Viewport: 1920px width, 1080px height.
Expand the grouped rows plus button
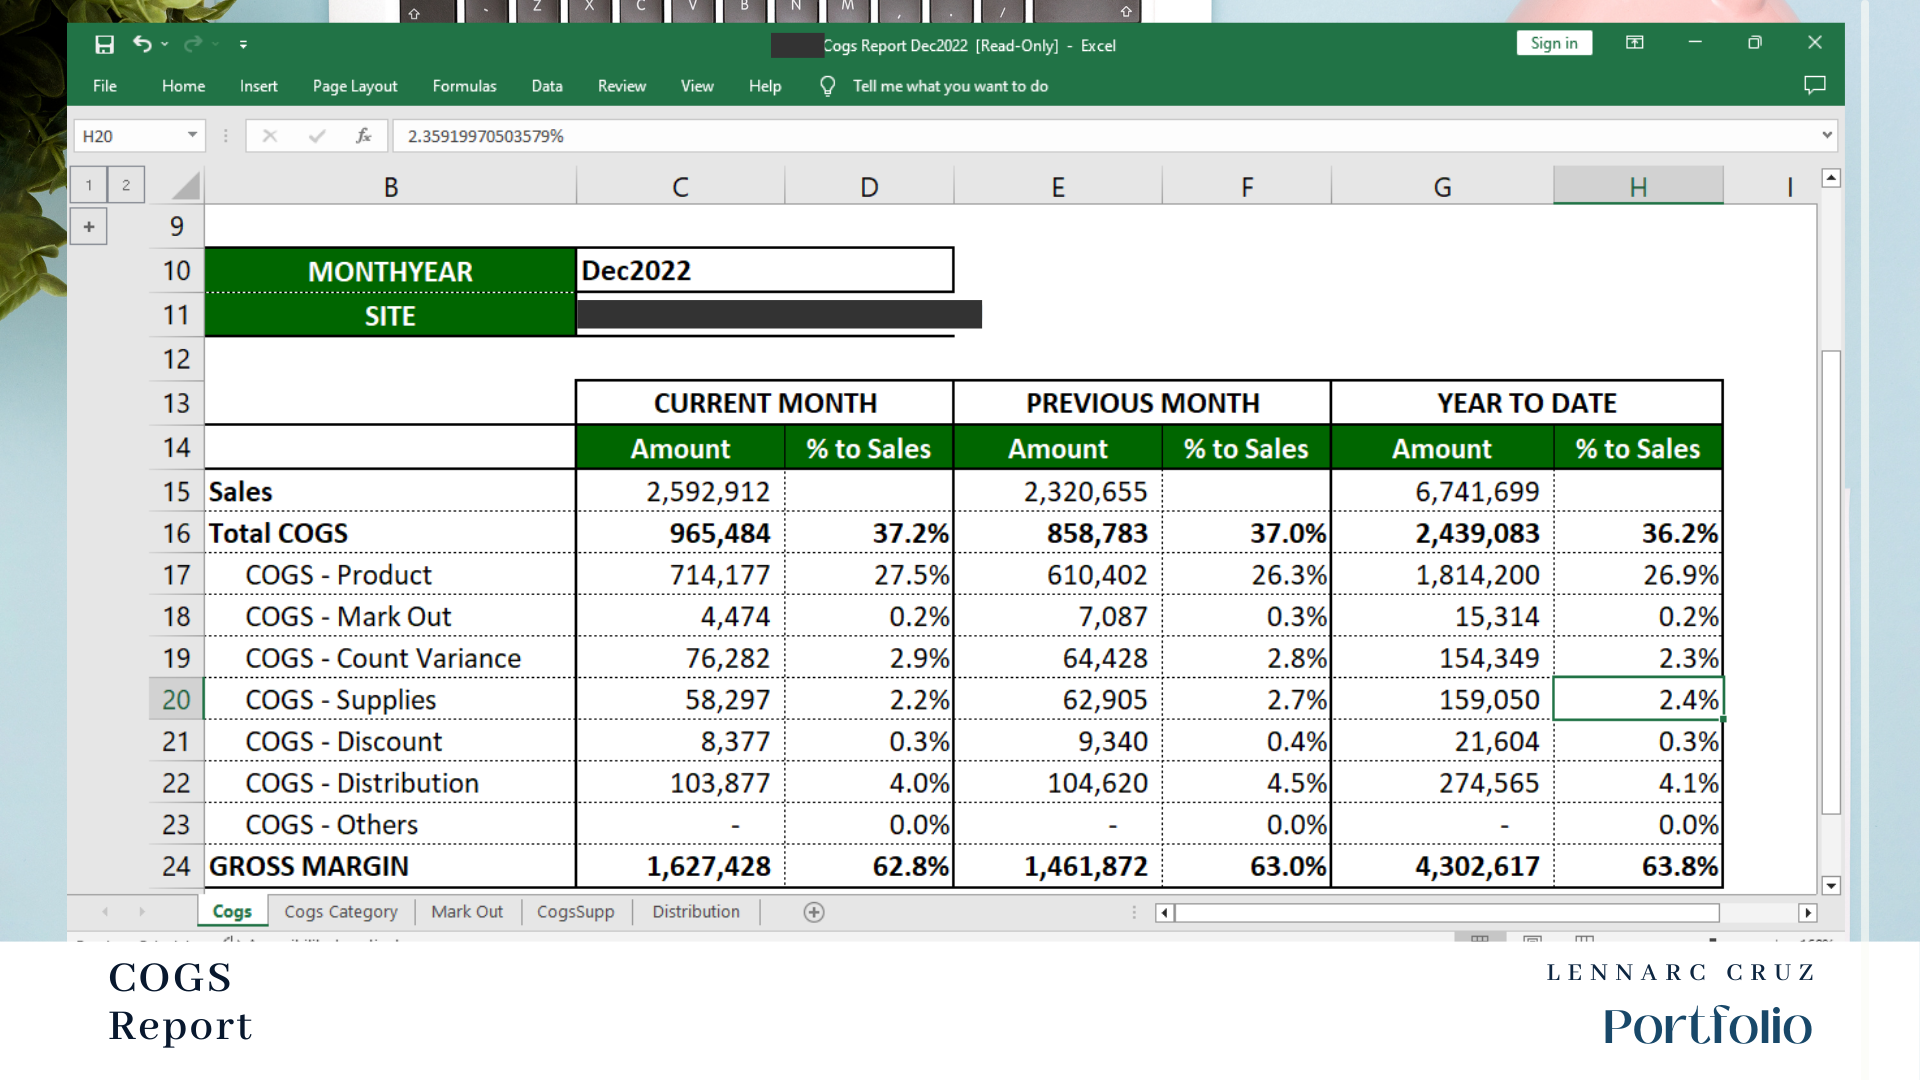tap(89, 227)
